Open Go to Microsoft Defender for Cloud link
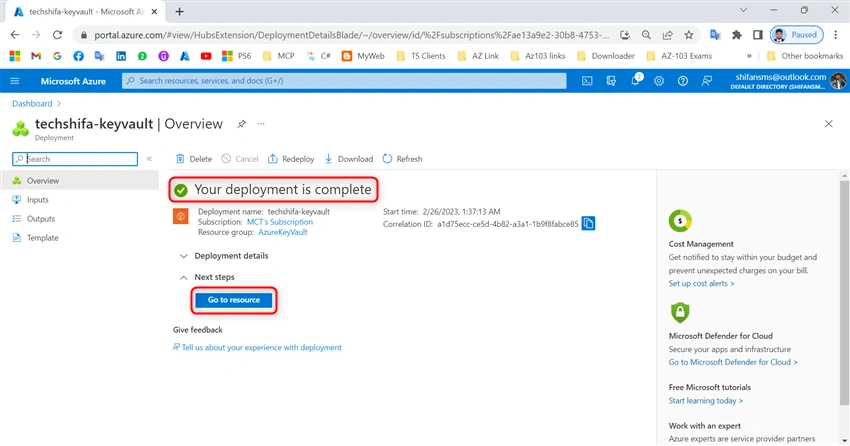The height and width of the screenshot is (446, 850). pos(732,362)
